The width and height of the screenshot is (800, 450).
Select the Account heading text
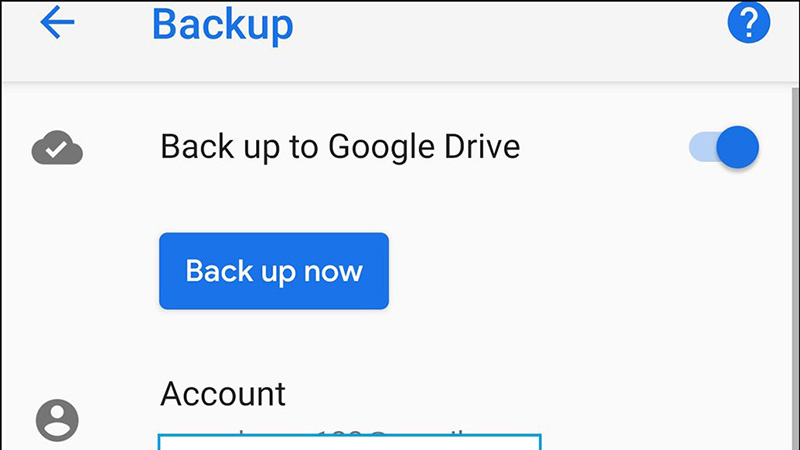pyautogui.click(x=223, y=393)
